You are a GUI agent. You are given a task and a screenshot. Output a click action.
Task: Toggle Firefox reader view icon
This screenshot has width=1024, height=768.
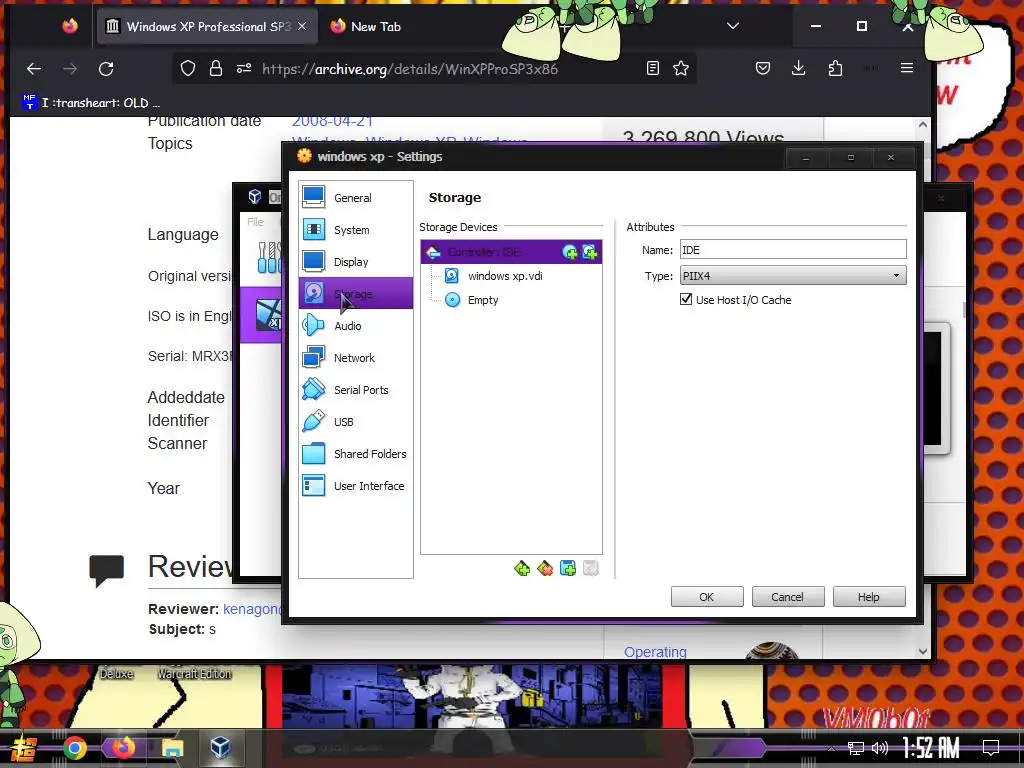(652, 68)
